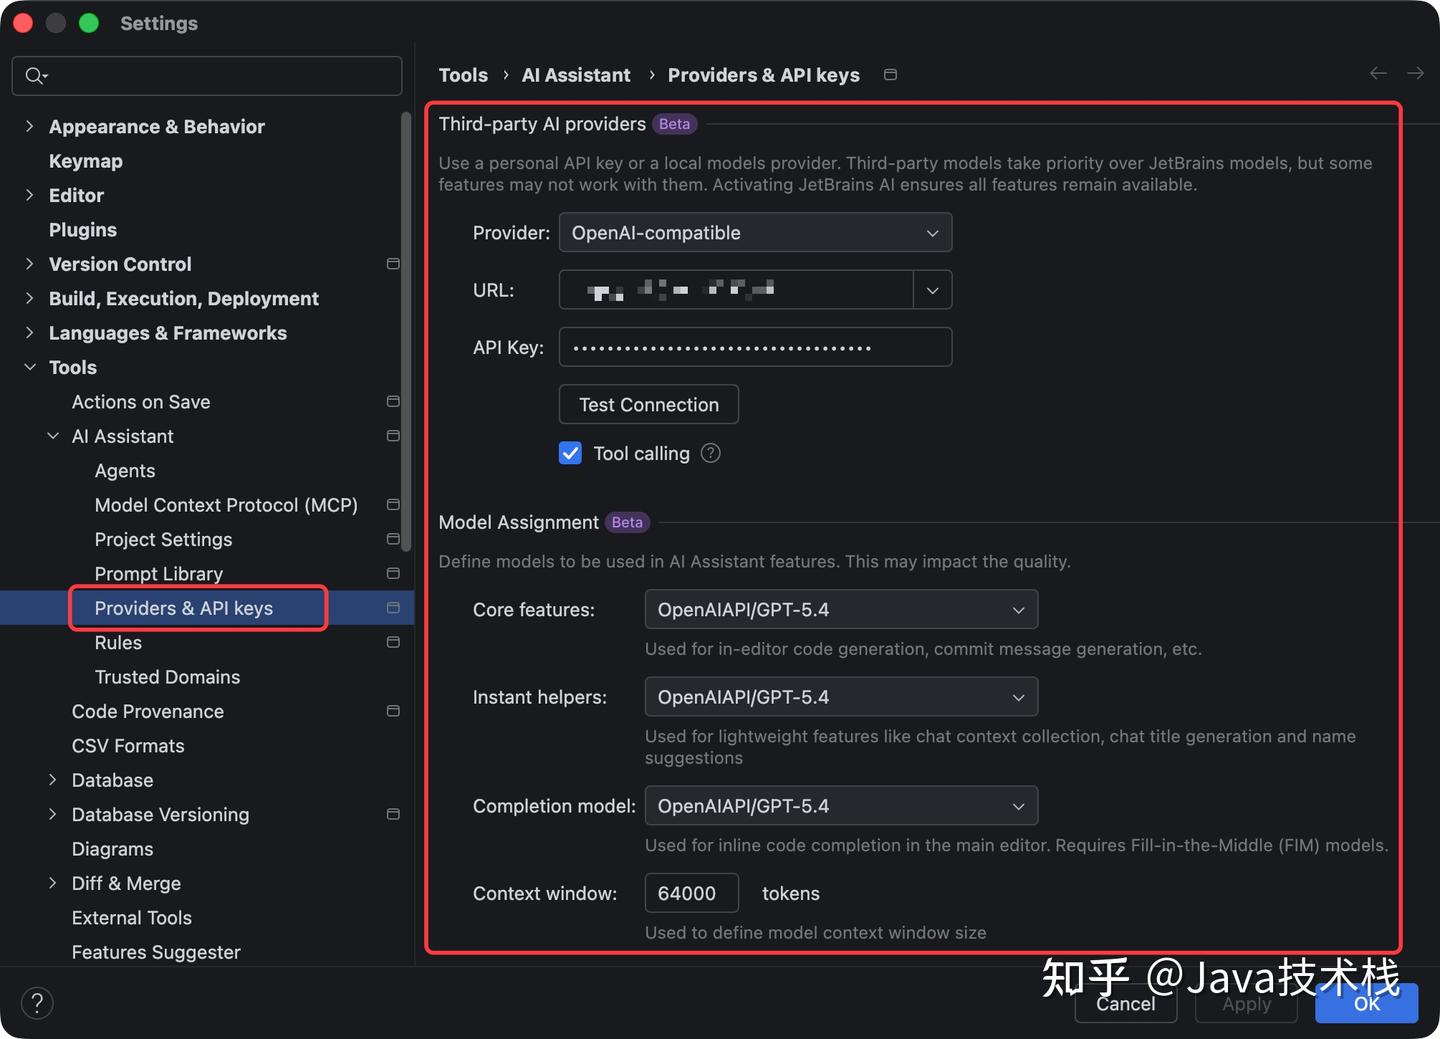Expand Appearance & Behavior section
The image size is (1440, 1039).
(x=29, y=126)
